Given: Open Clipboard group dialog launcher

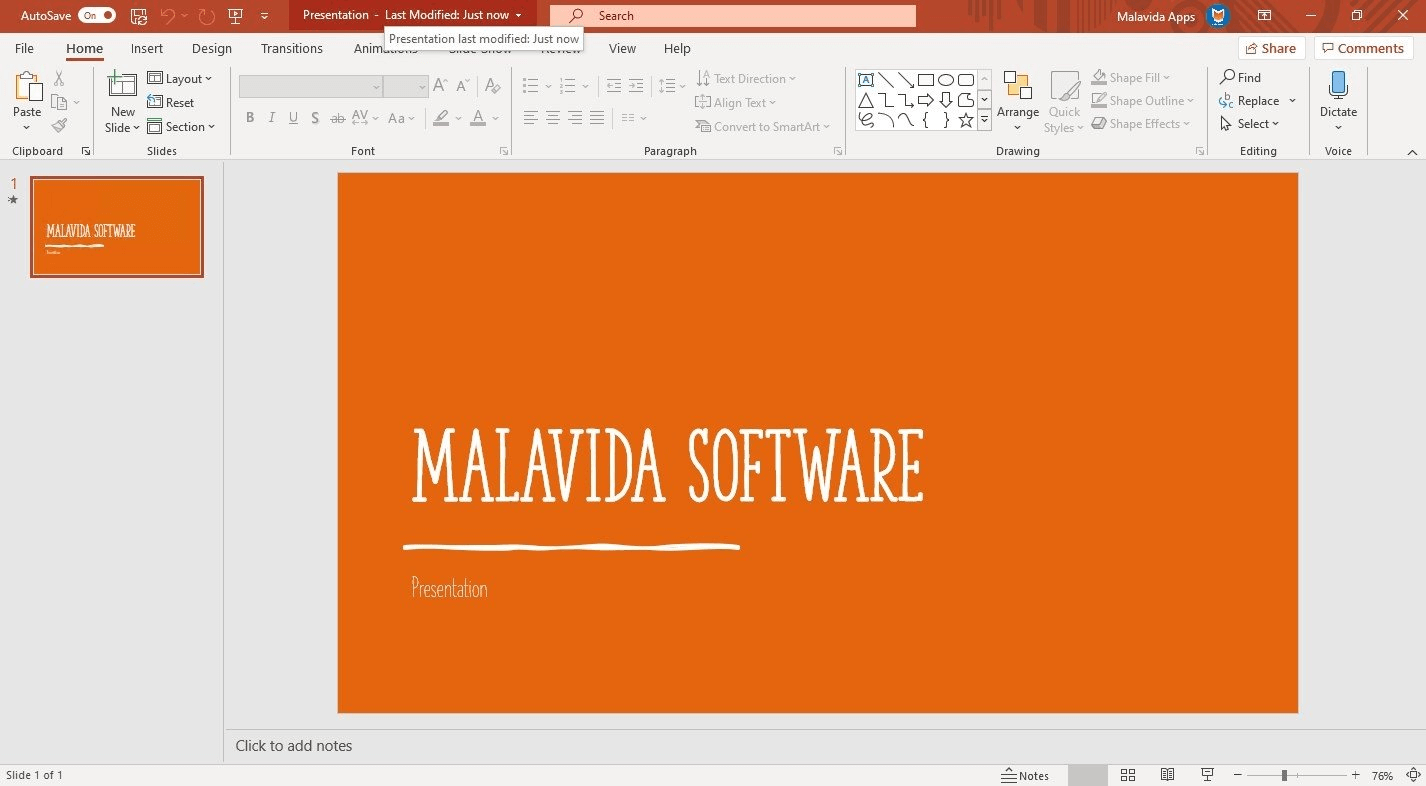Looking at the screenshot, I should pyautogui.click(x=85, y=151).
